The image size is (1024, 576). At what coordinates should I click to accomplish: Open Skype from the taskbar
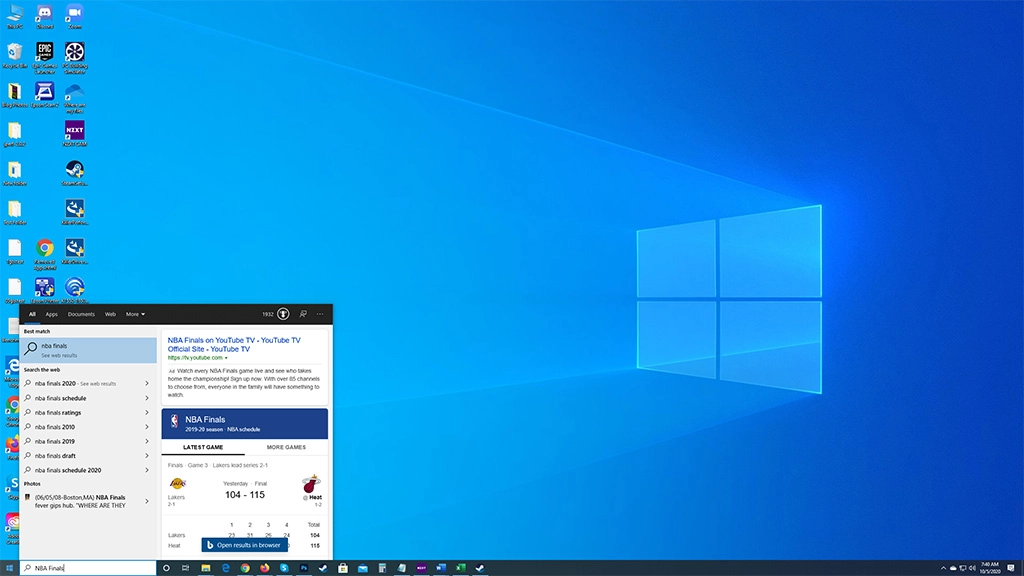[x=284, y=568]
